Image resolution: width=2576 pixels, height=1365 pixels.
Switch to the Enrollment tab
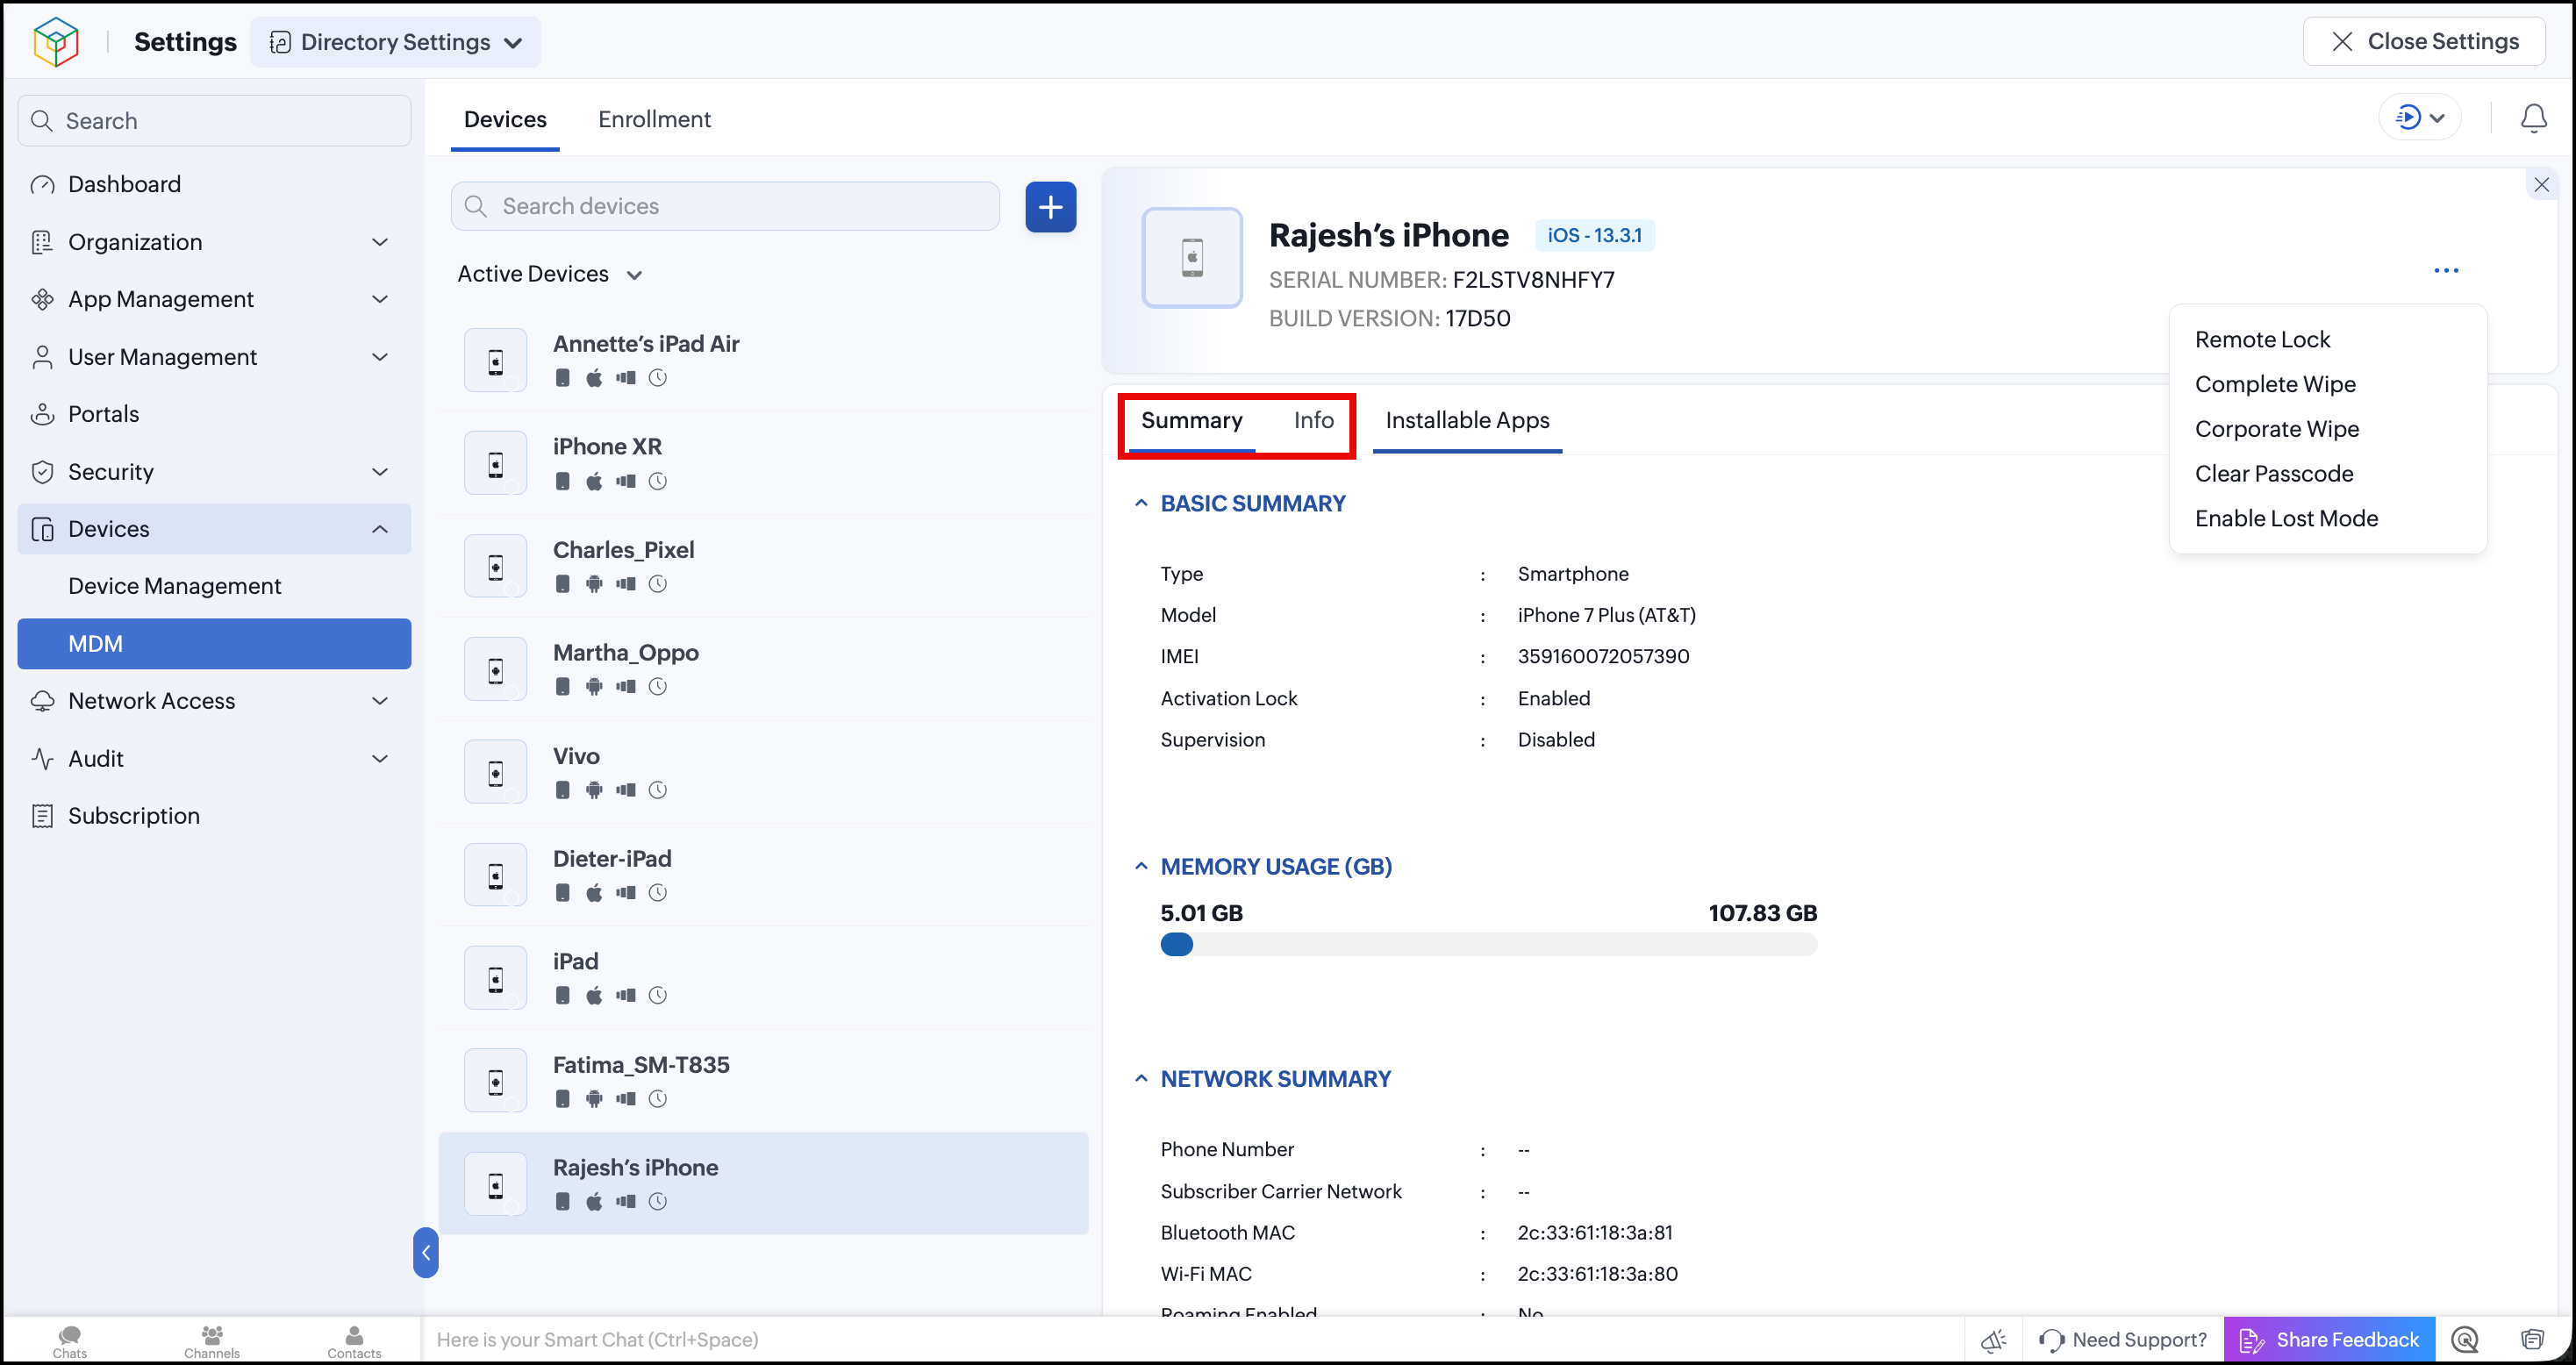[x=654, y=119]
